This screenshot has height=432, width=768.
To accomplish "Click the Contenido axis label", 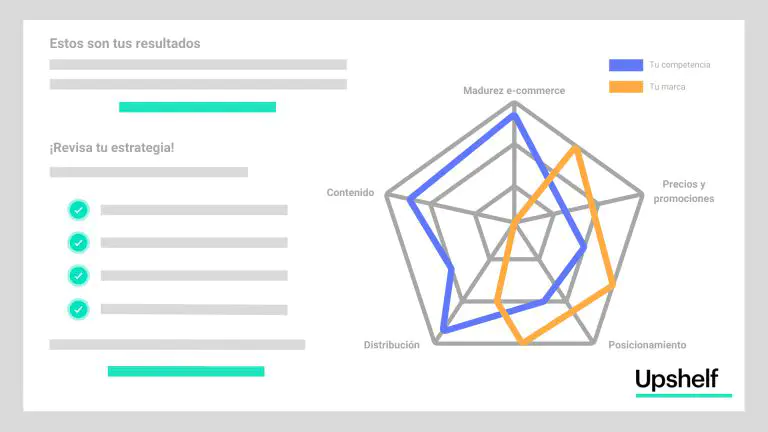I will [350, 192].
